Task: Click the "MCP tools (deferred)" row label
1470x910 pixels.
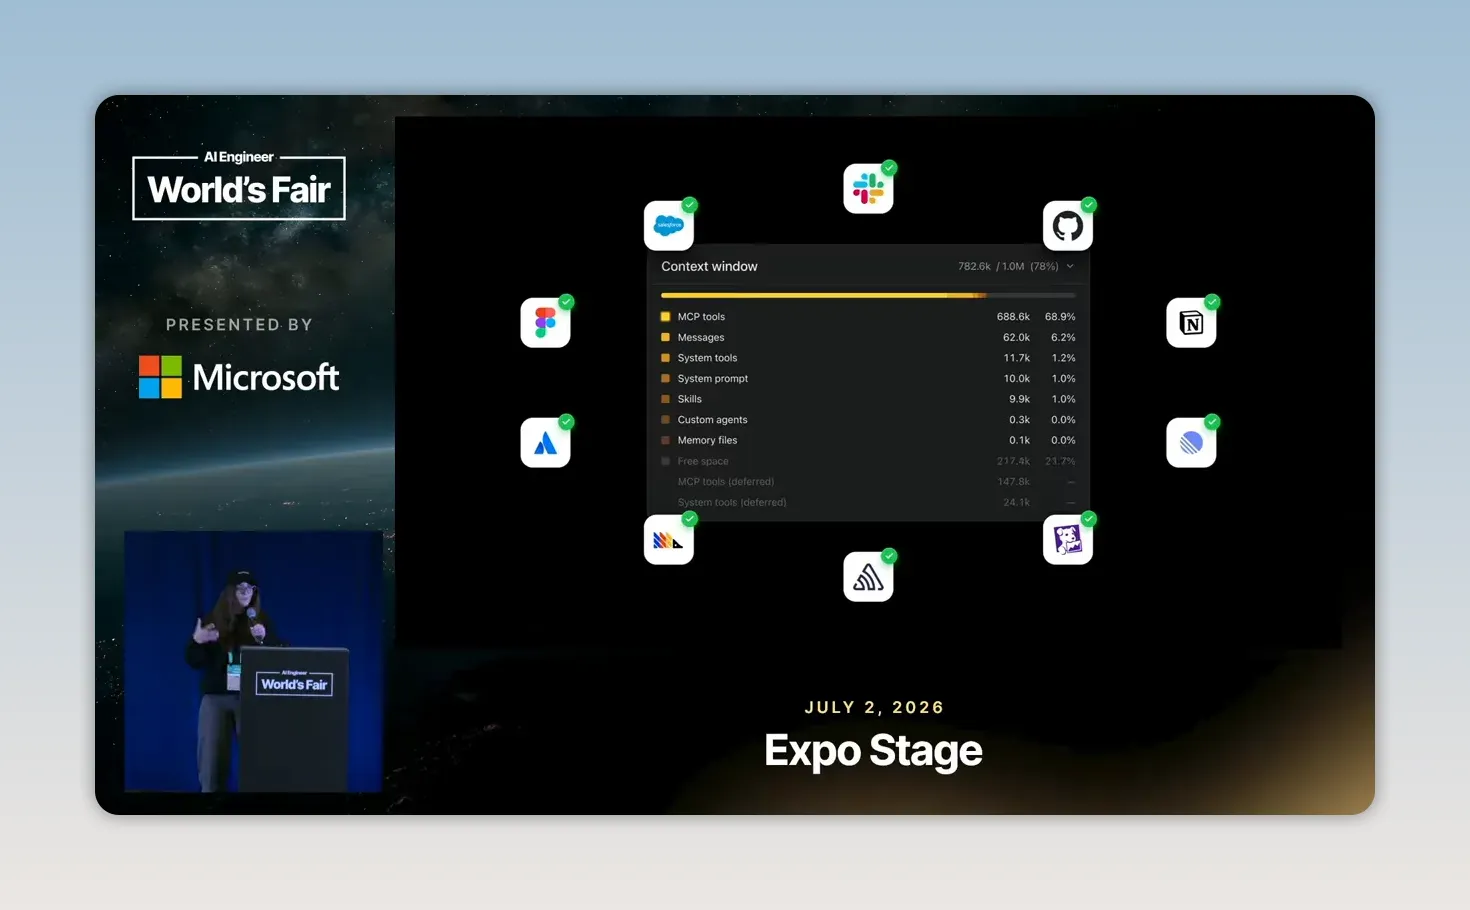Action: 726,482
